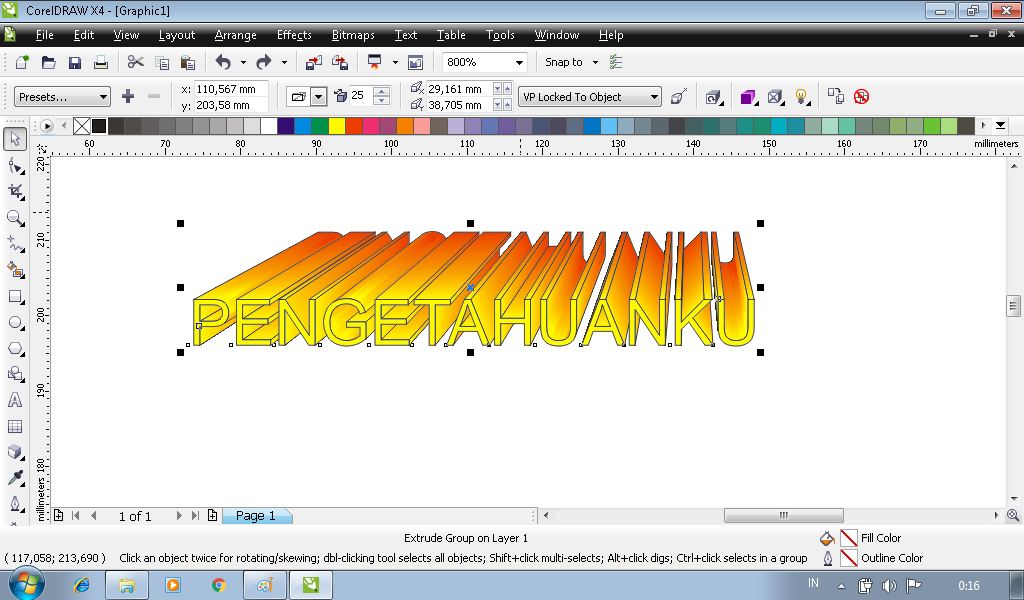Viewport: 1024px width, 600px height.
Task: Select the Table tool
Action: pyautogui.click(x=14, y=426)
